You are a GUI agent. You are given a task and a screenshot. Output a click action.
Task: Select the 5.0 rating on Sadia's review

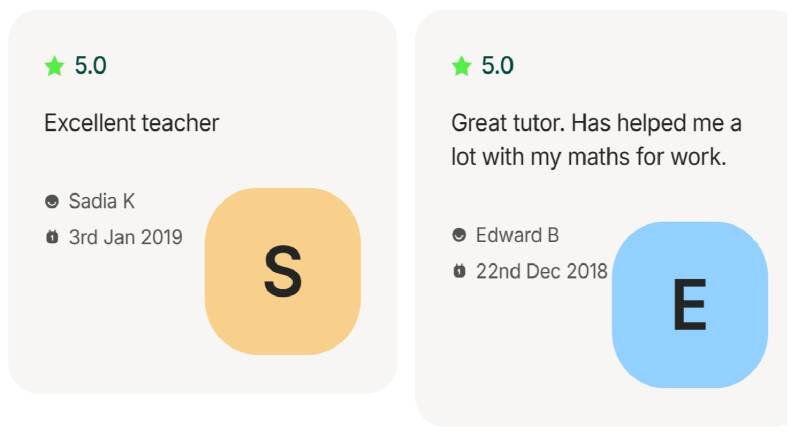coord(90,67)
